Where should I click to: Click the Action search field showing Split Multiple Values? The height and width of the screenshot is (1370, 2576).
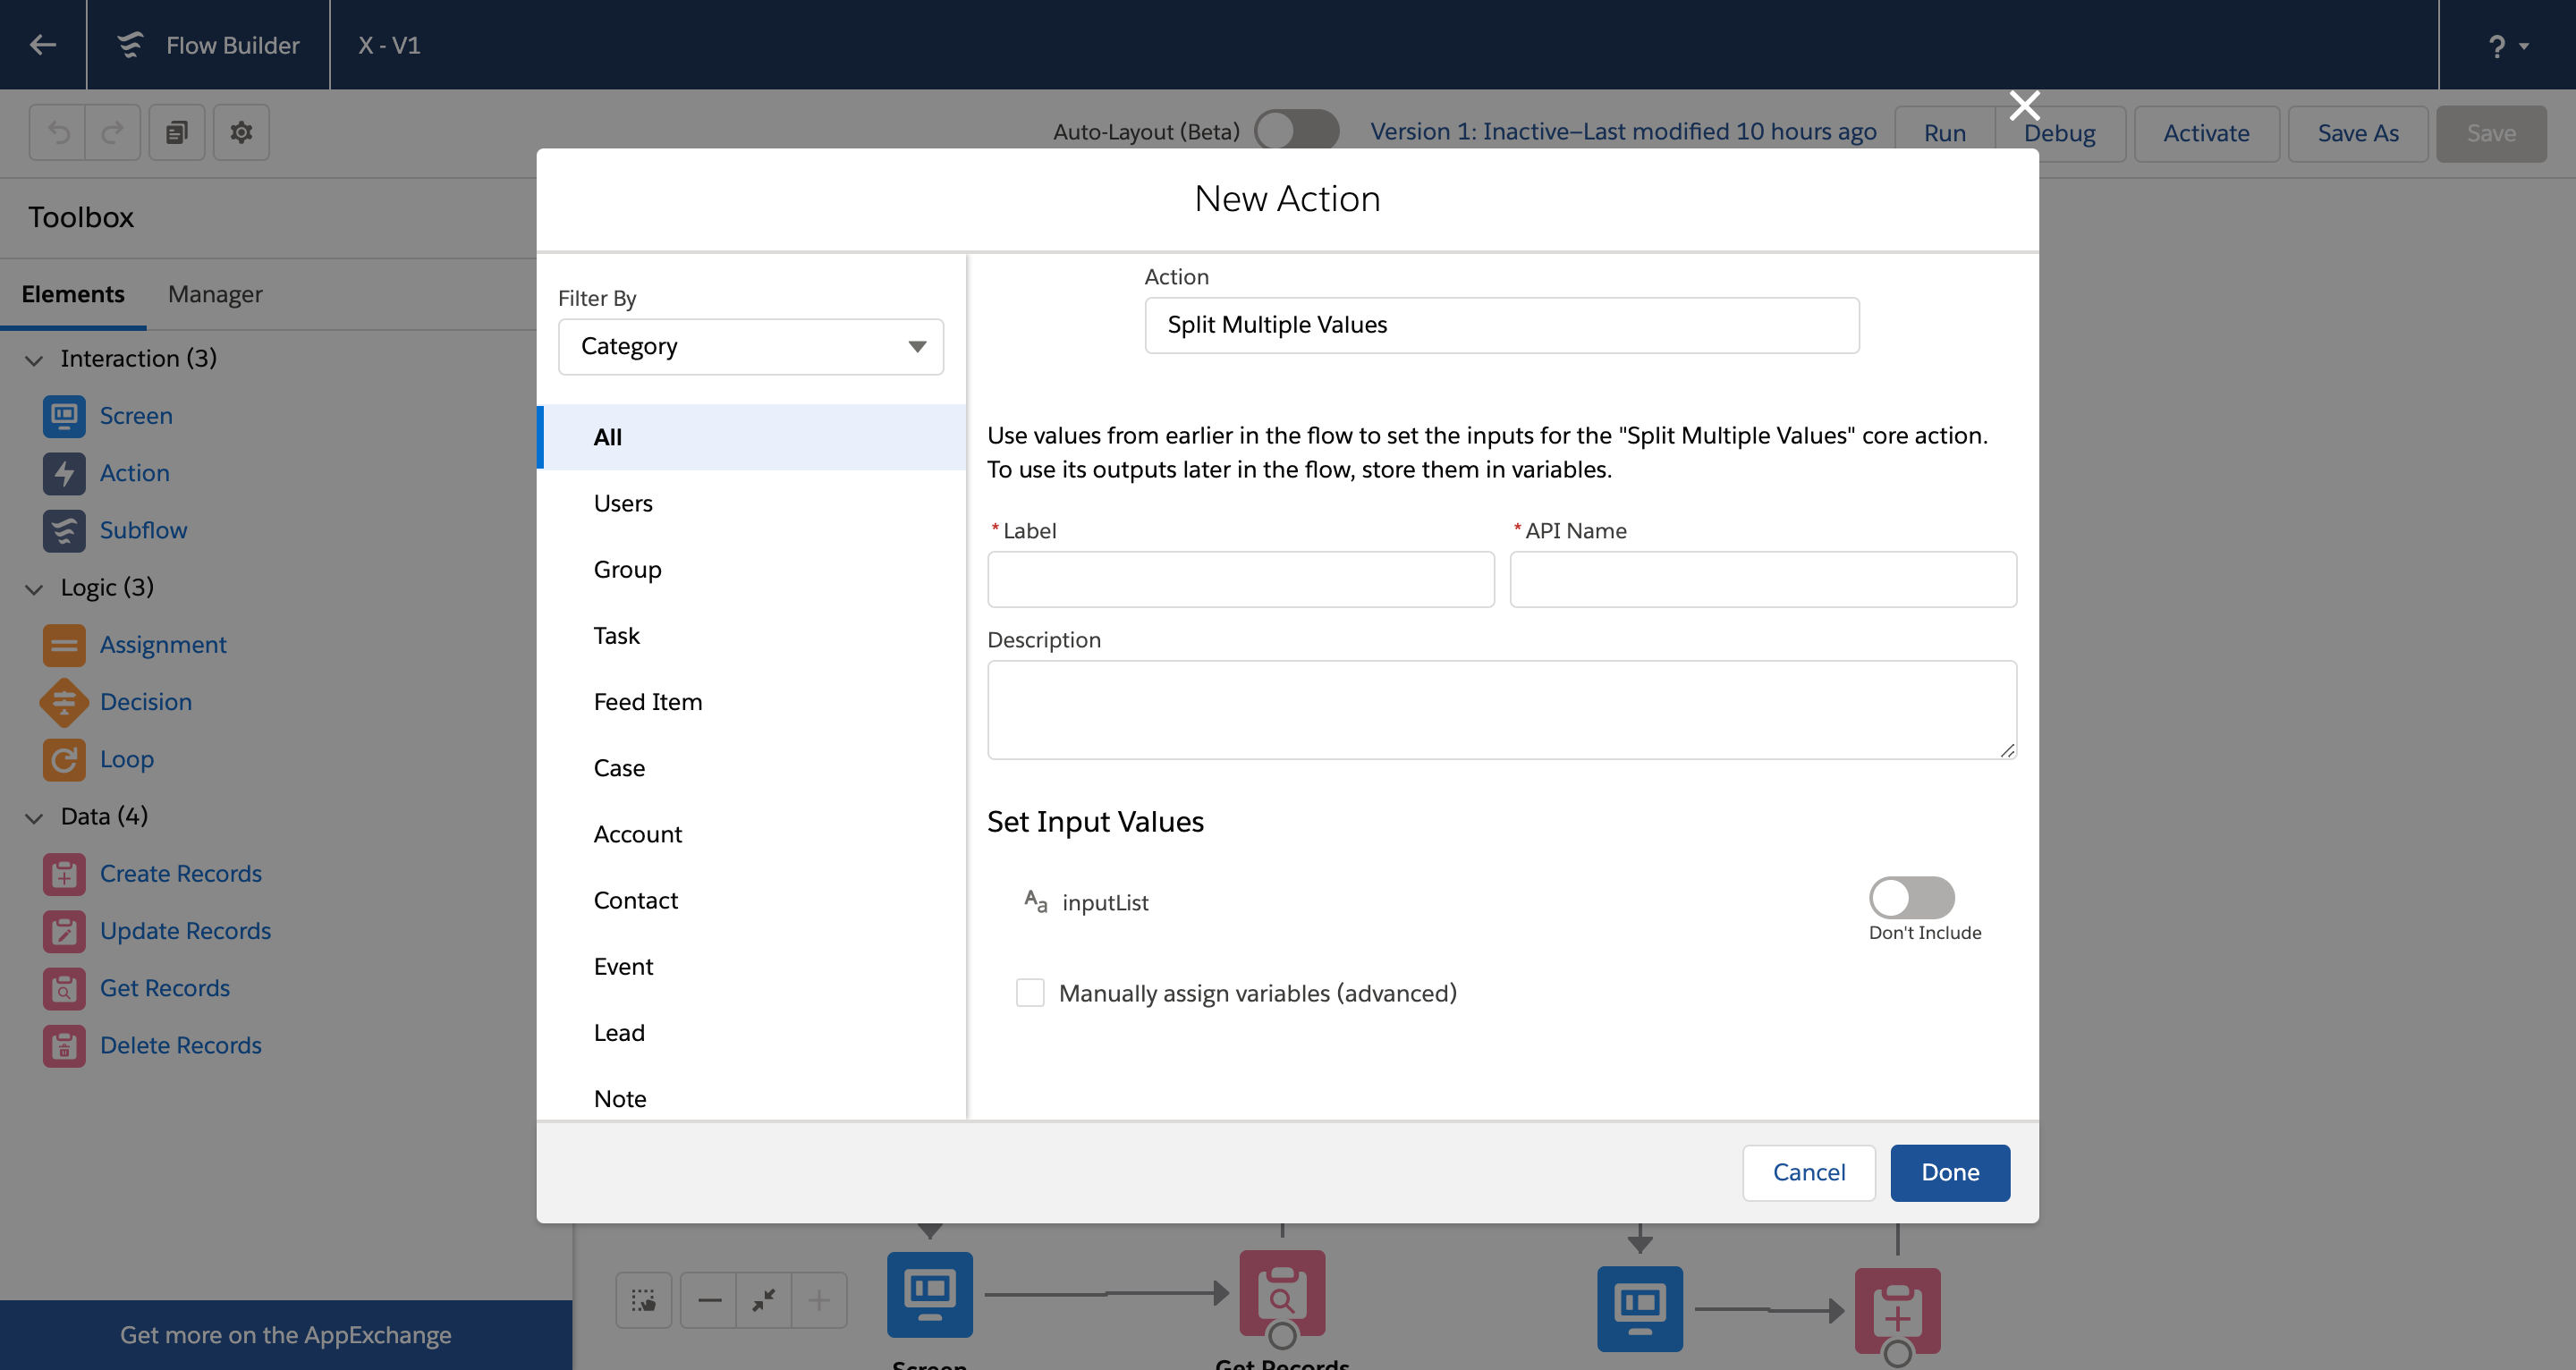(1502, 324)
